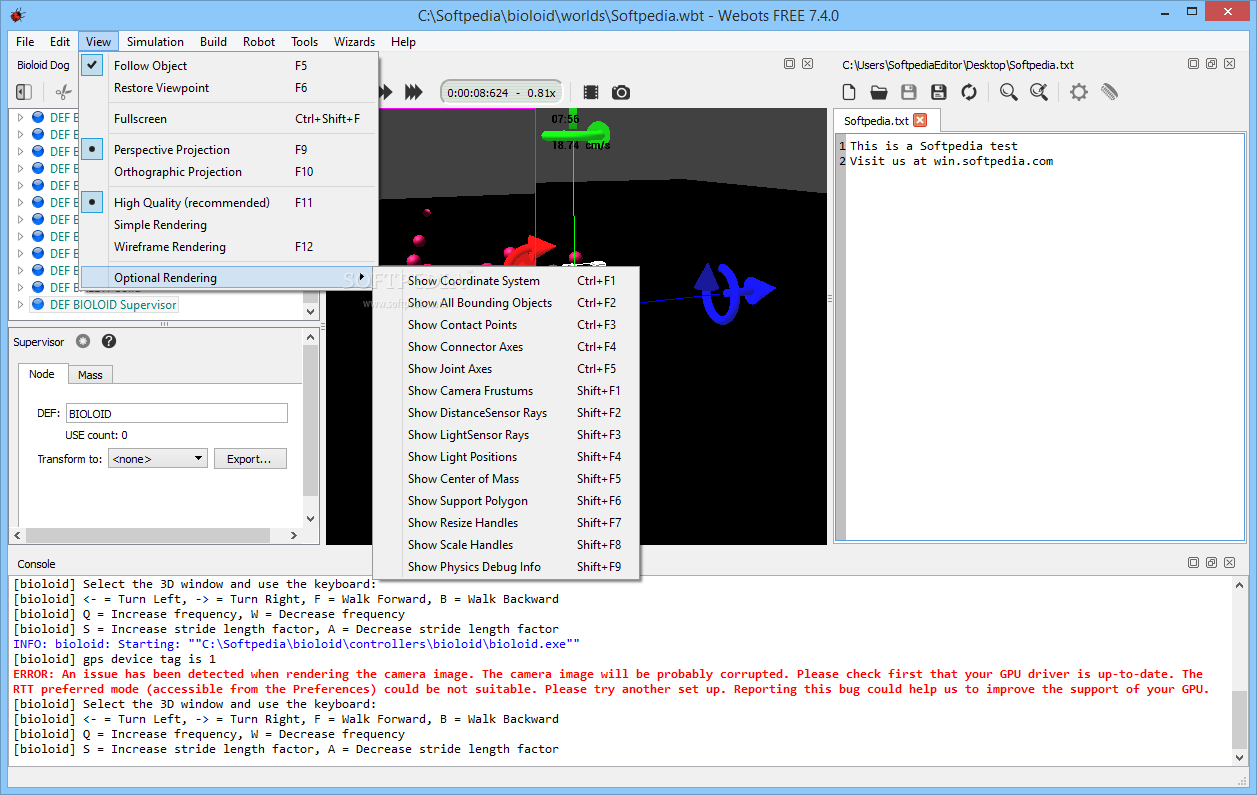Click Restore Viewpoint in the View menu
This screenshot has width=1257, height=795.
tap(229, 88)
